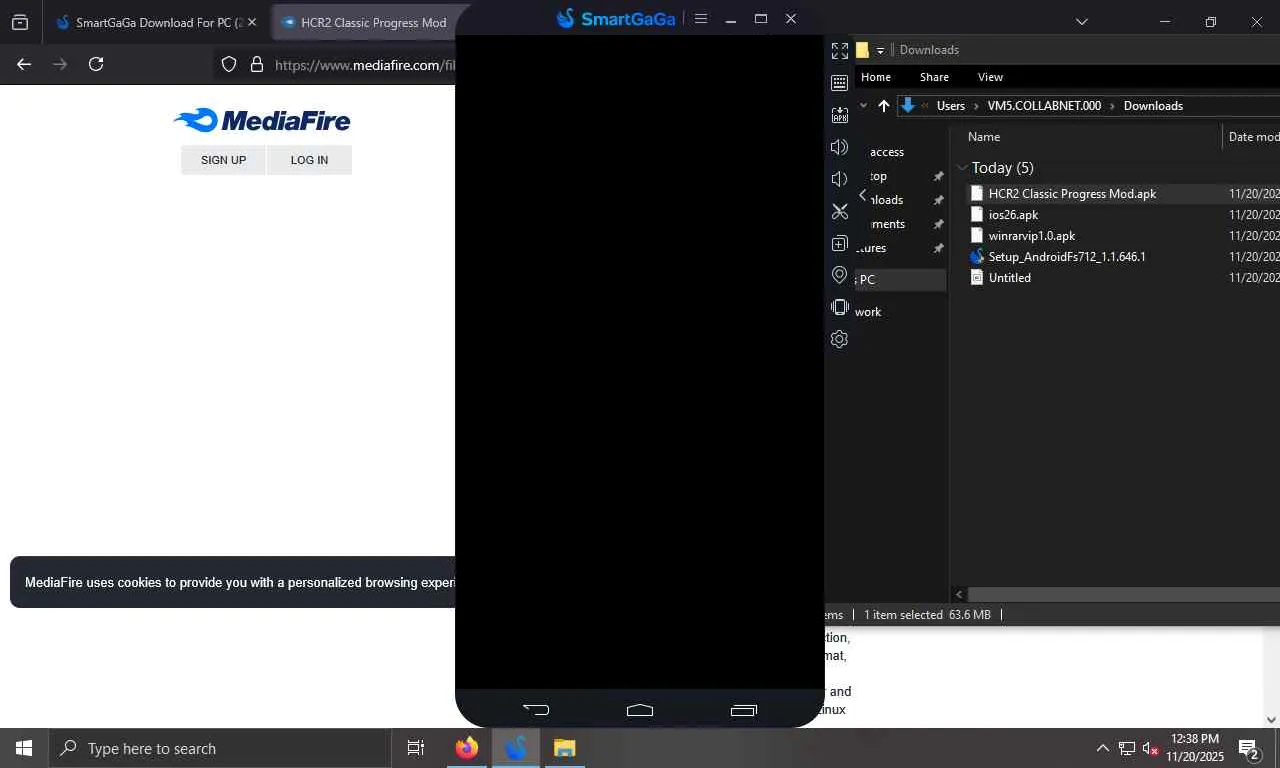This screenshot has width=1280, height=768.
Task: Open the SmartGaGa hamburger menu
Action: (x=701, y=19)
